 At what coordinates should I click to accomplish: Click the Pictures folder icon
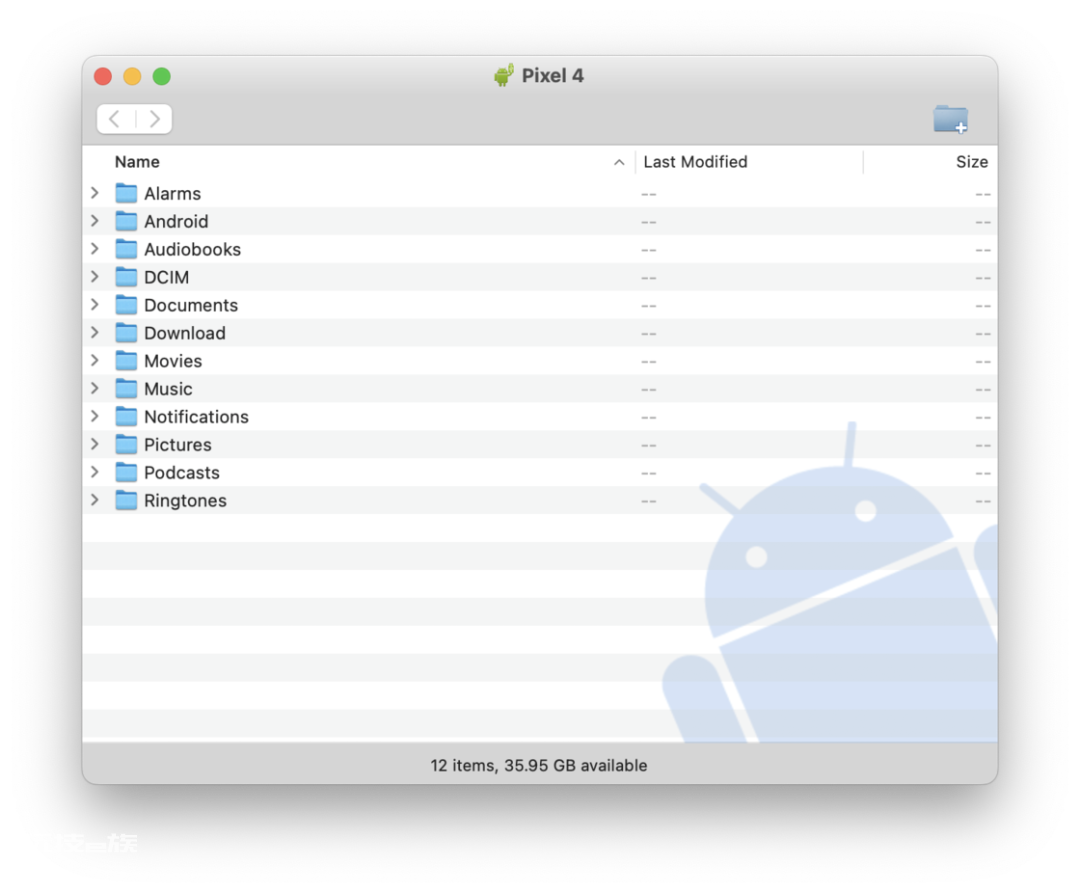pyautogui.click(x=126, y=444)
